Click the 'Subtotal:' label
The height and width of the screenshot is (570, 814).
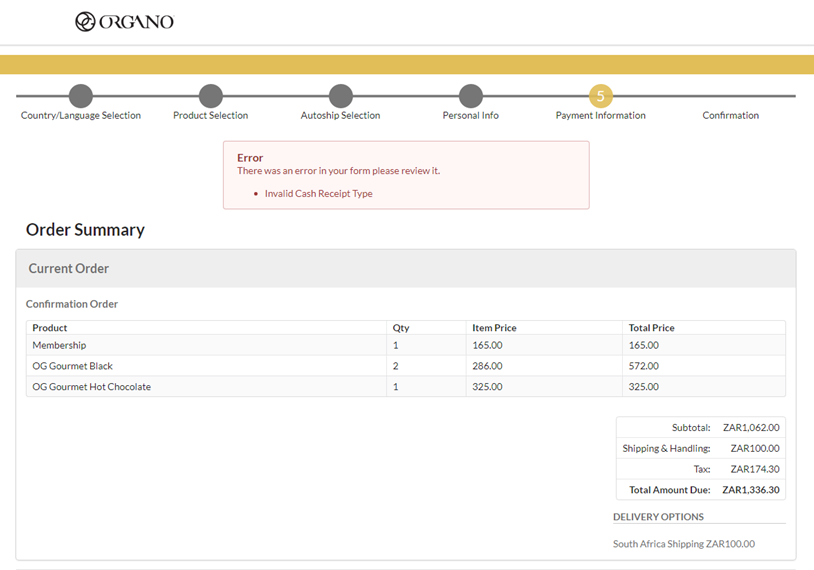point(691,428)
